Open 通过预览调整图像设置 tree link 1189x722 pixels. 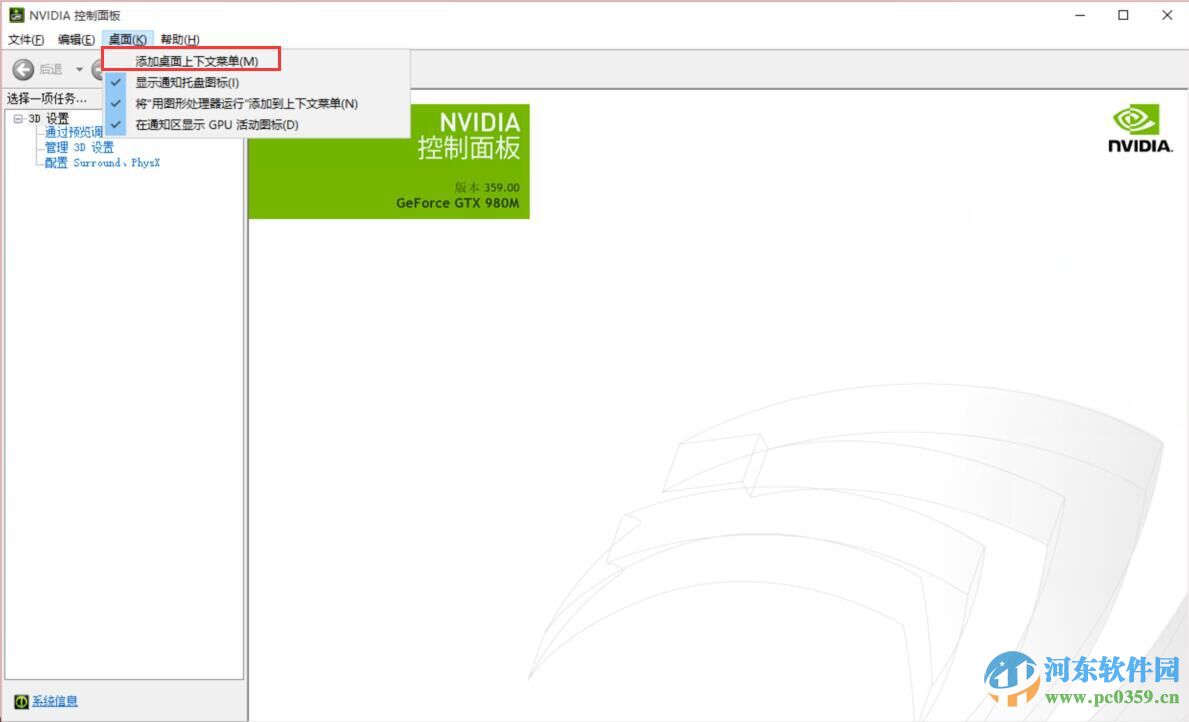74,133
